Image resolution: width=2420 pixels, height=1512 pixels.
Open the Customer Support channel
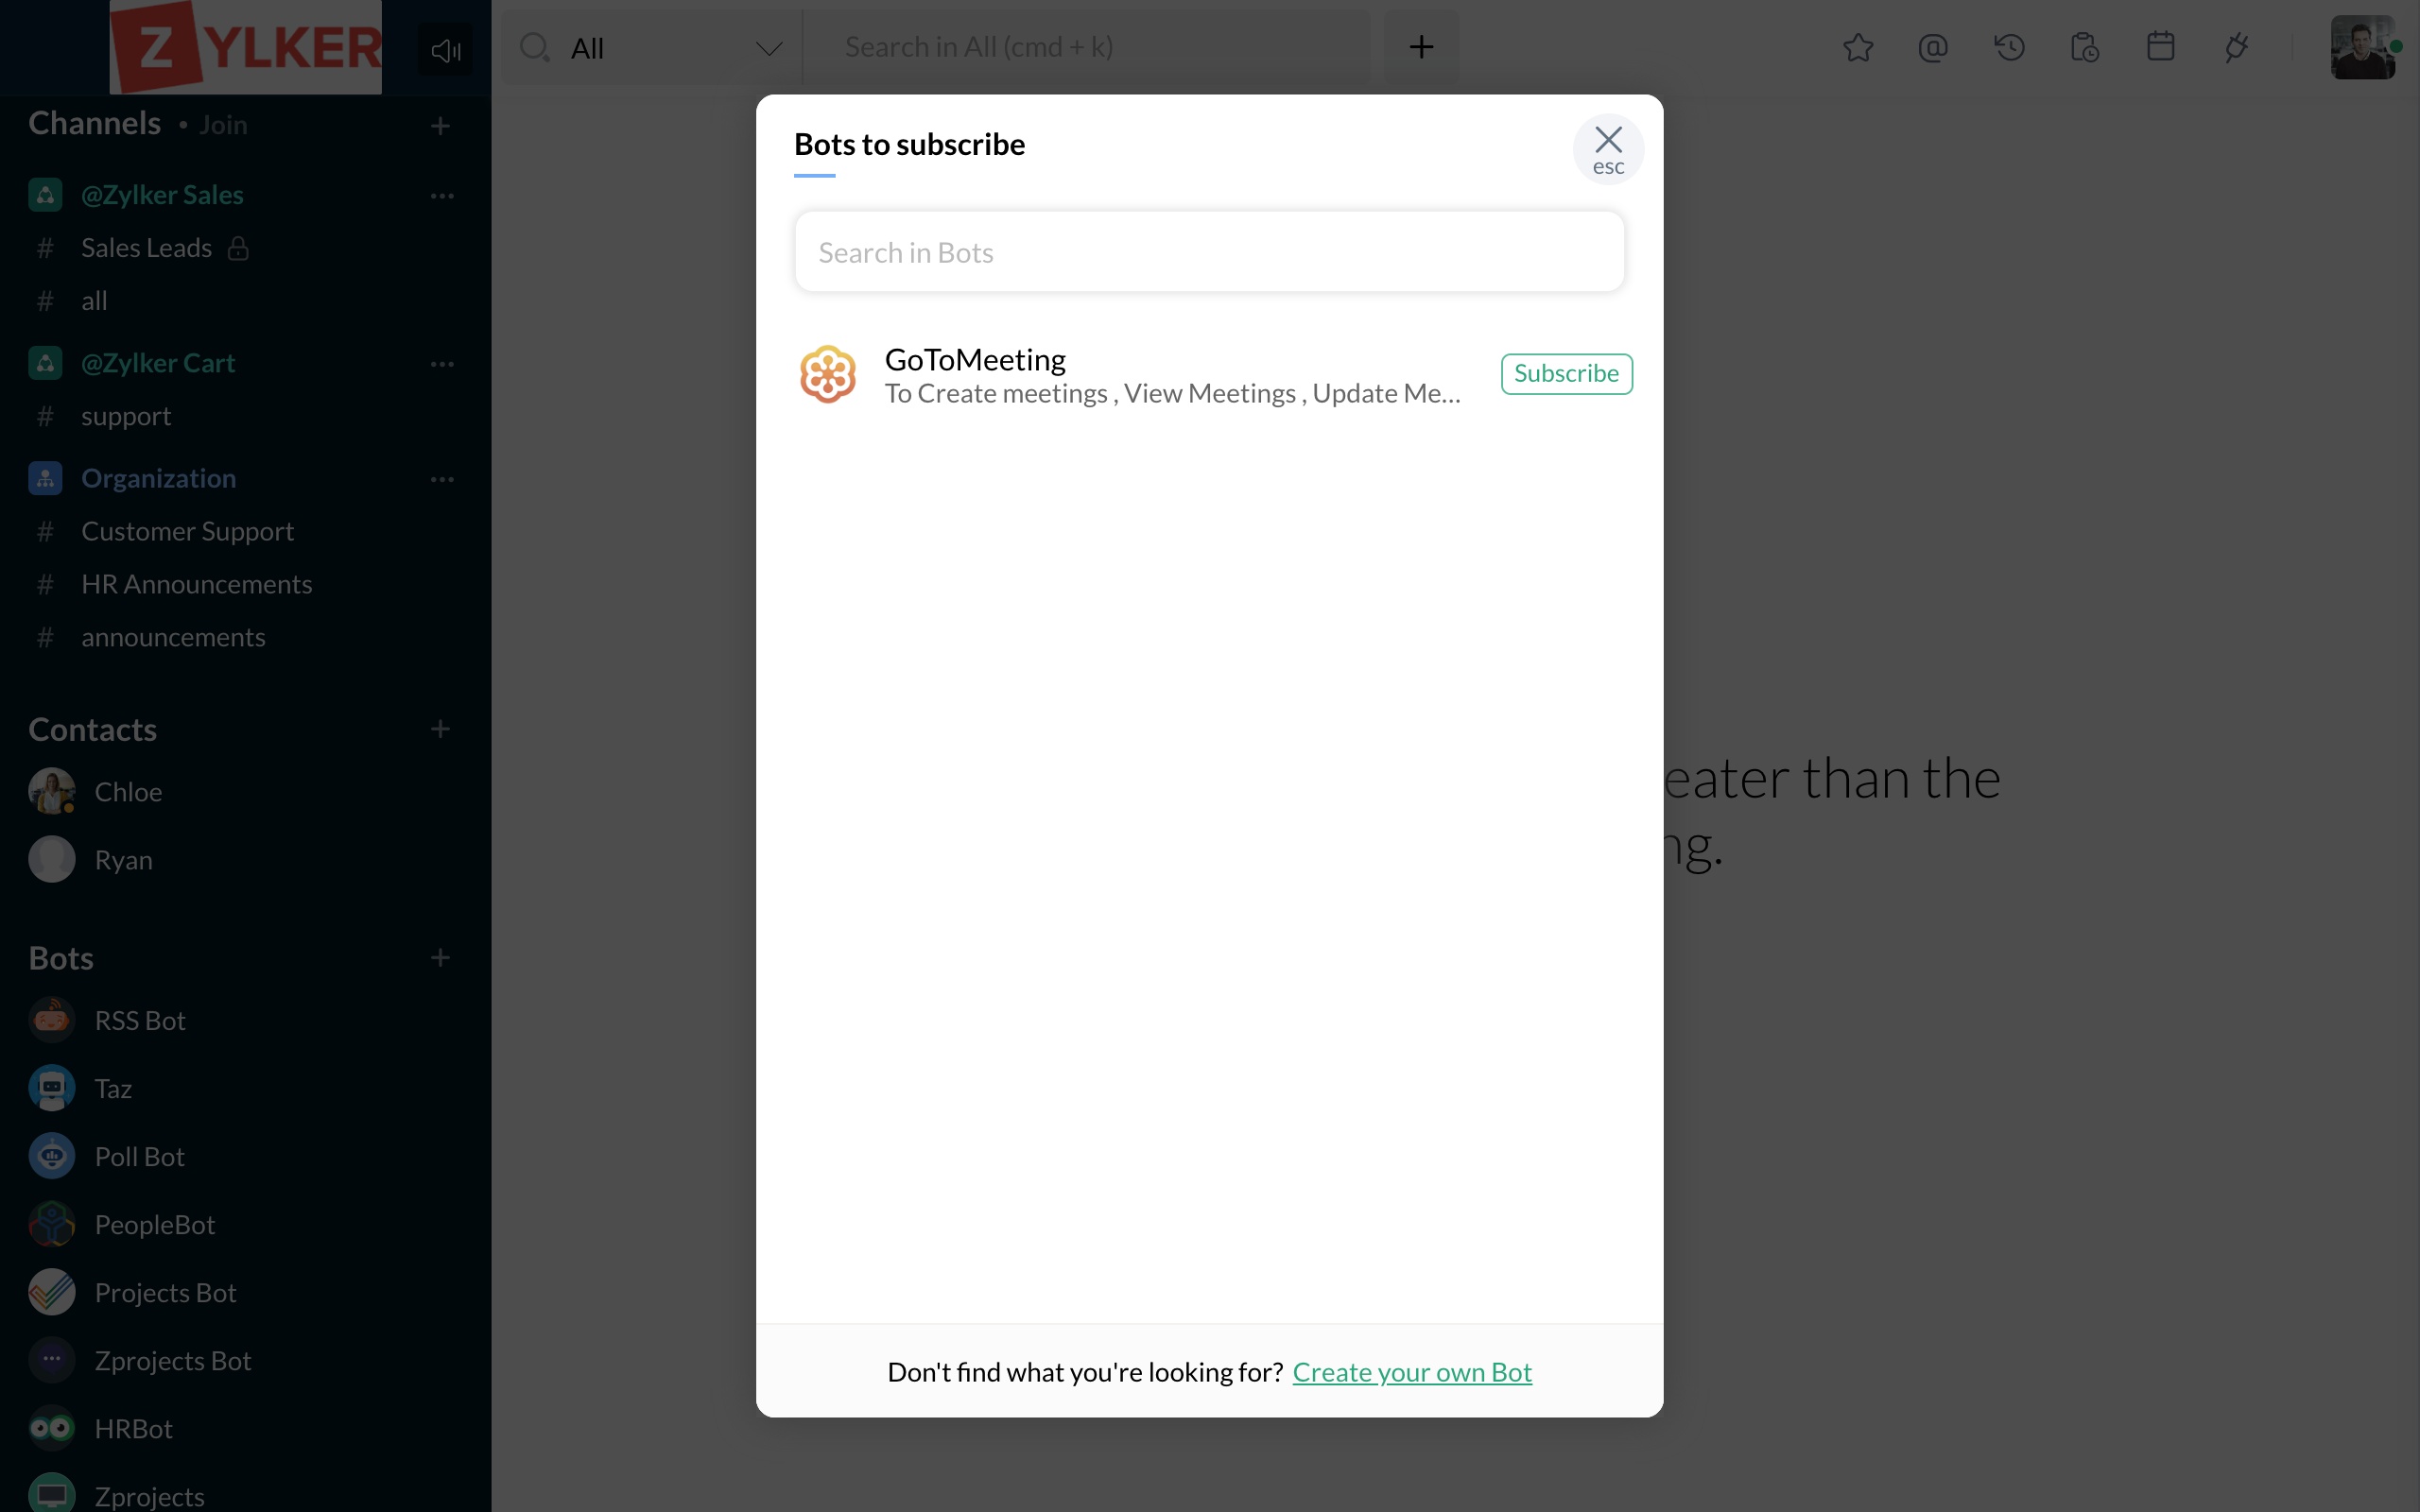(187, 531)
